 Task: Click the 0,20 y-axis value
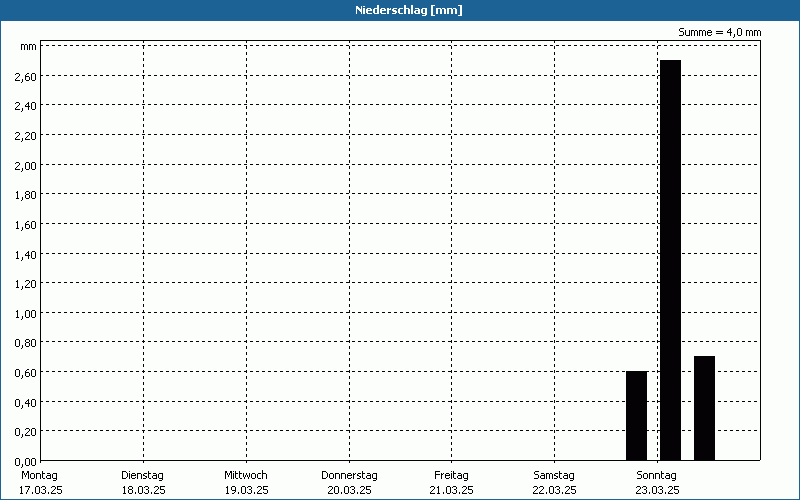26,432
